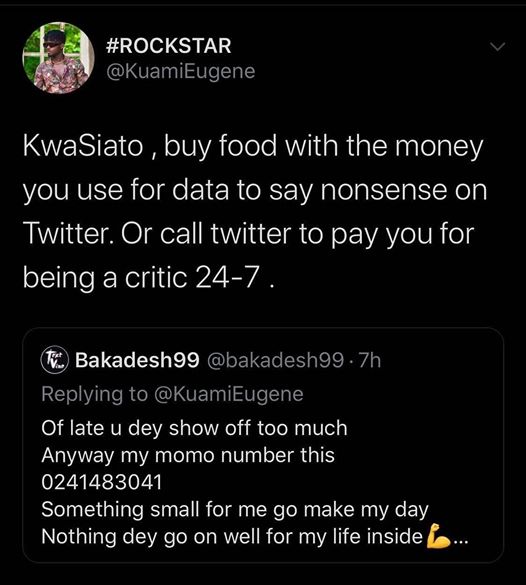This screenshot has width=526, height=585.
Task: Click the 7h timestamp
Action: (x=369, y=360)
